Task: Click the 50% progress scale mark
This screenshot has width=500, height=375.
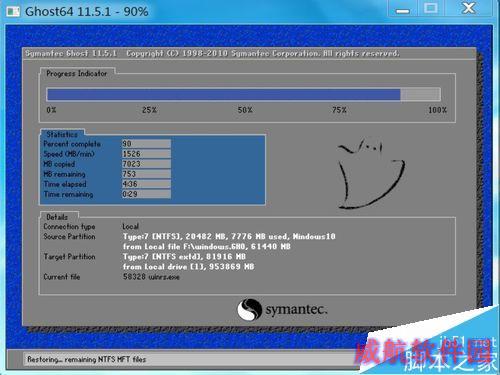Action: pyautogui.click(x=245, y=110)
